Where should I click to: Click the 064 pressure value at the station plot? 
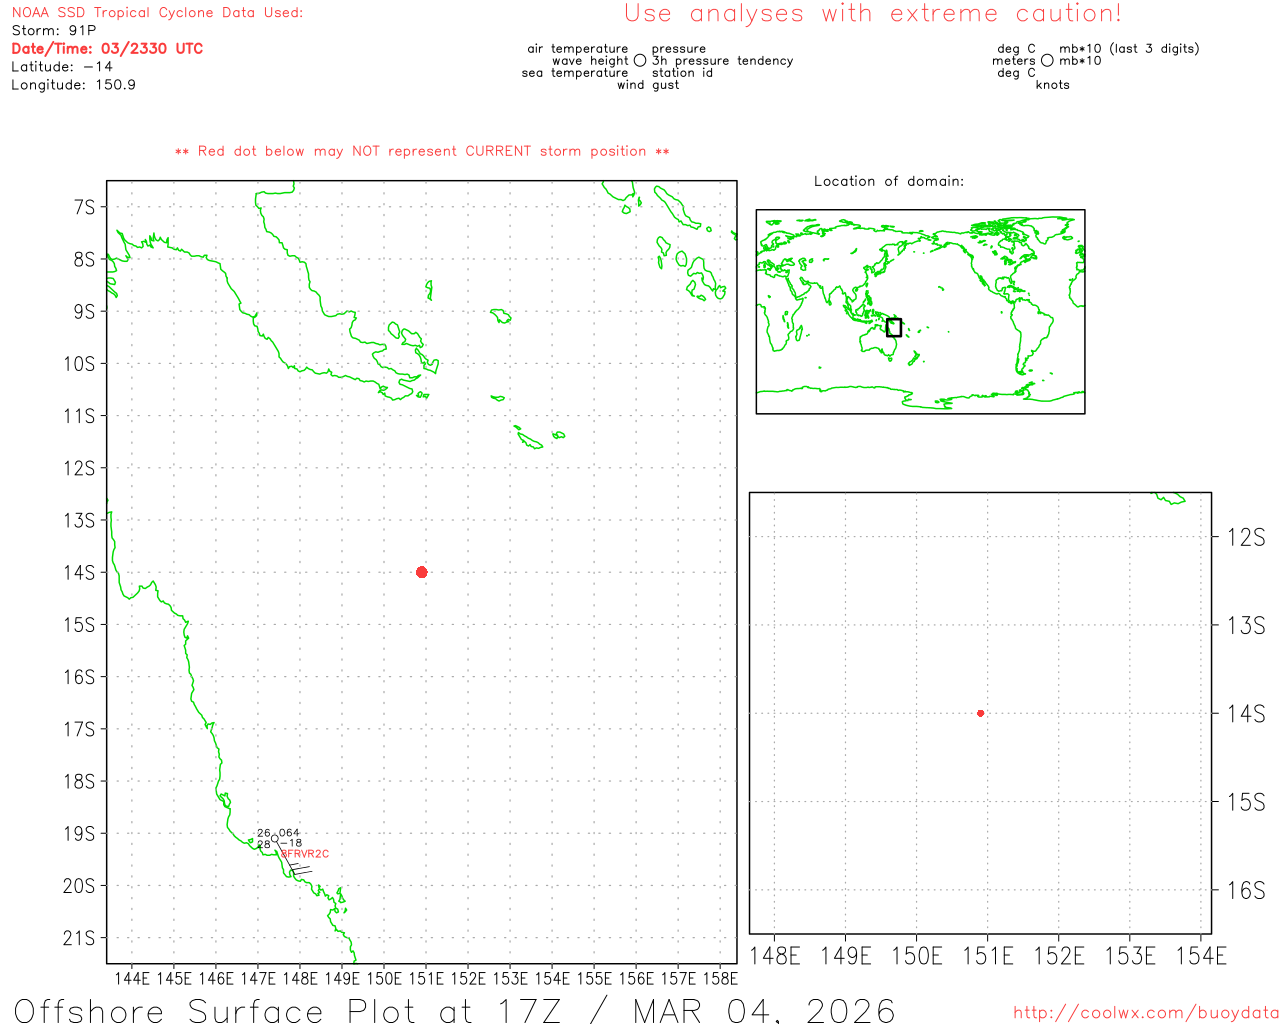pyautogui.click(x=289, y=833)
